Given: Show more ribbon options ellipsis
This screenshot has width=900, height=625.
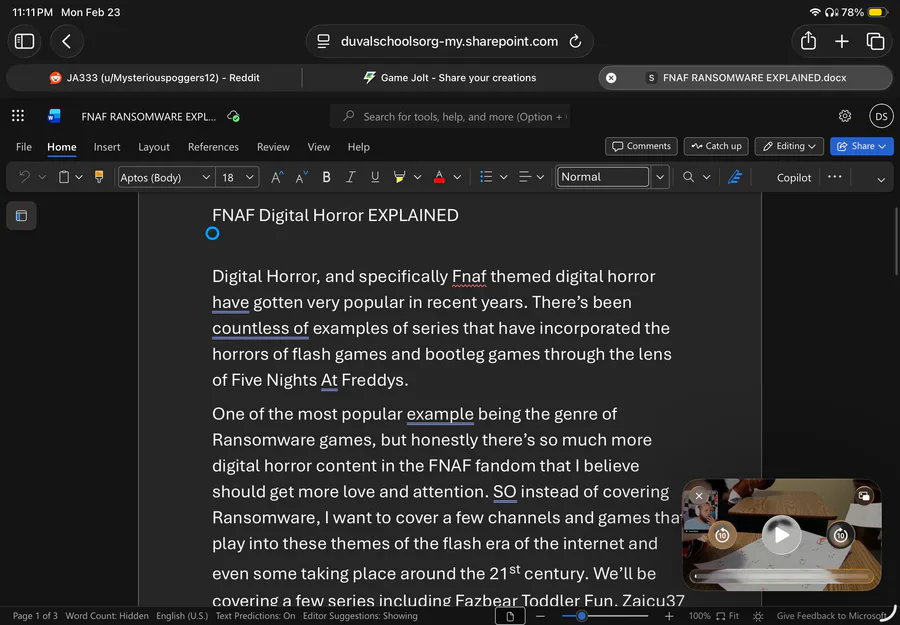Looking at the screenshot, I should (x=835, y=177).
